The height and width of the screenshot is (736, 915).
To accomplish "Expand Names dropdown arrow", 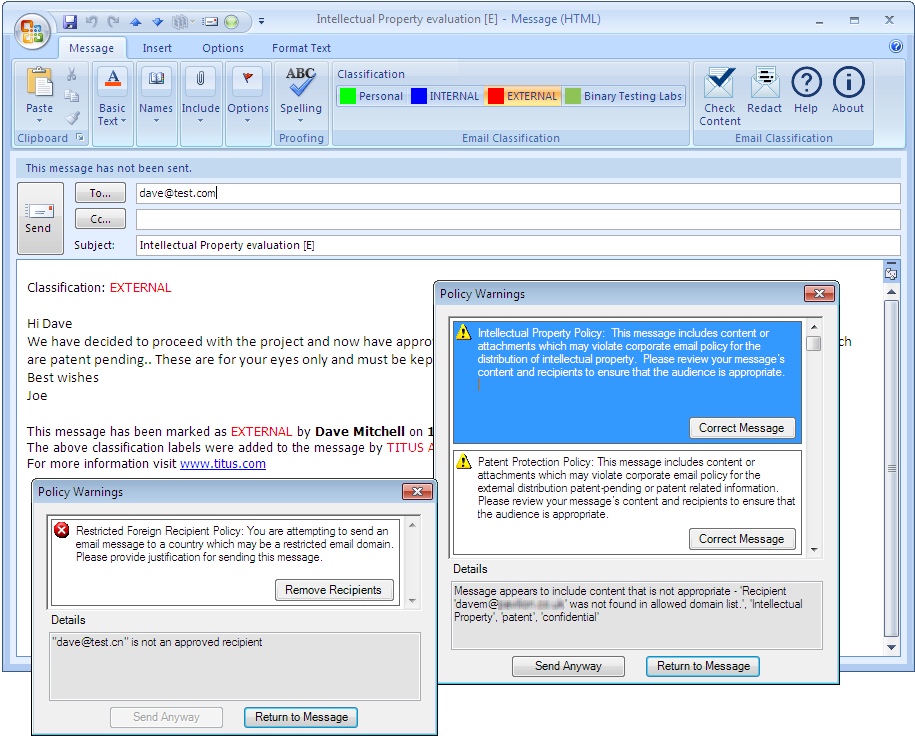I will 156,121.
